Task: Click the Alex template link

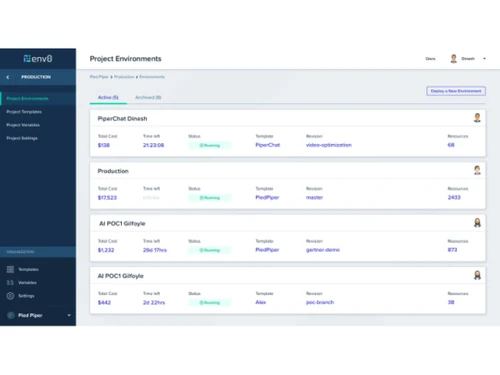Action: pyautogui.click(x=261, y=302)
